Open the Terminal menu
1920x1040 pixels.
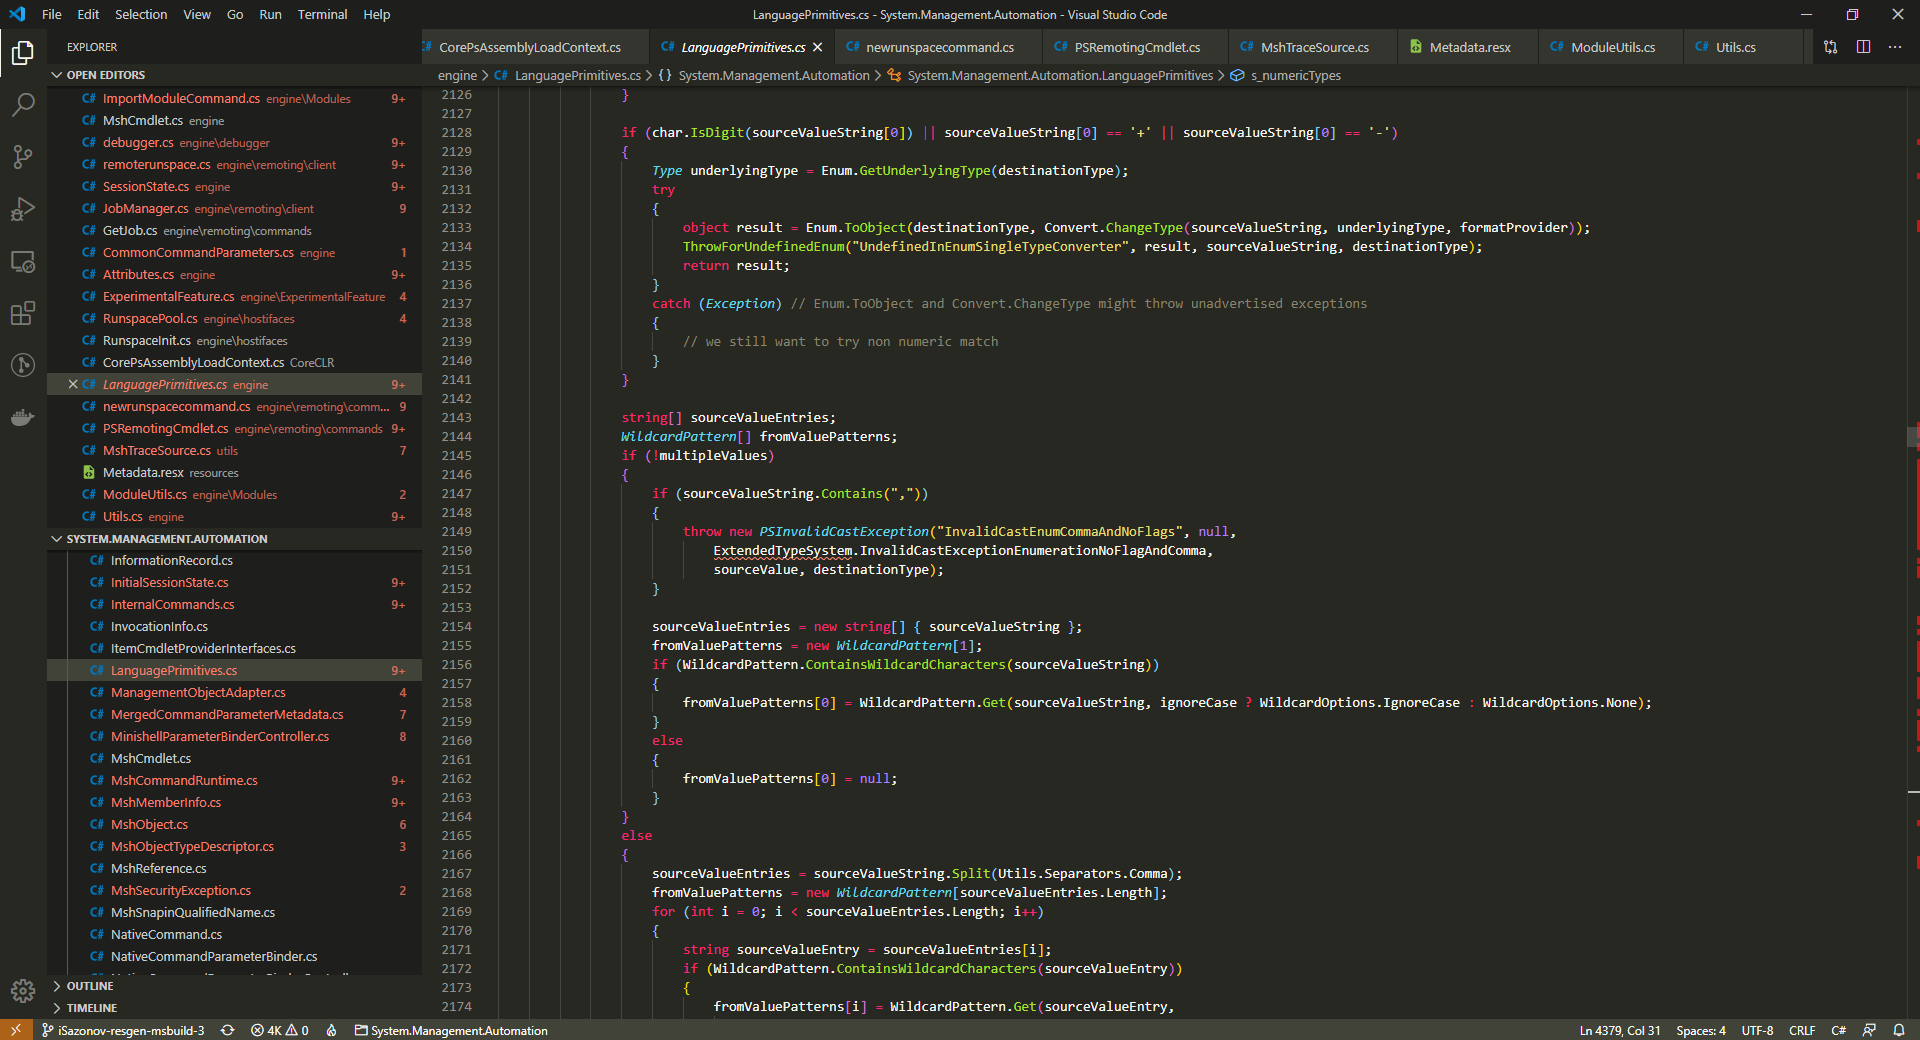(322, 14)
